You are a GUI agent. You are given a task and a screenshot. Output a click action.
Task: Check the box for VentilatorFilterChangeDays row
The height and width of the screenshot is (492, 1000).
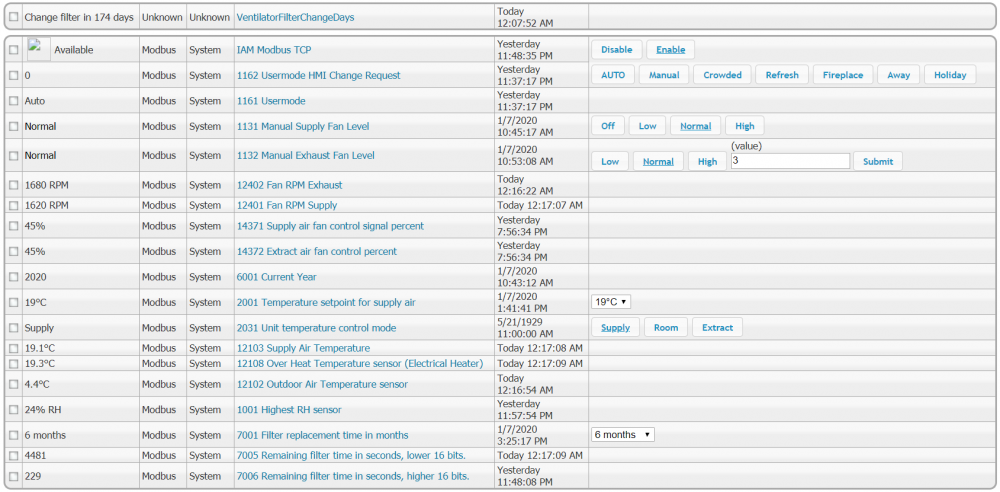click(x=14, y=17)
